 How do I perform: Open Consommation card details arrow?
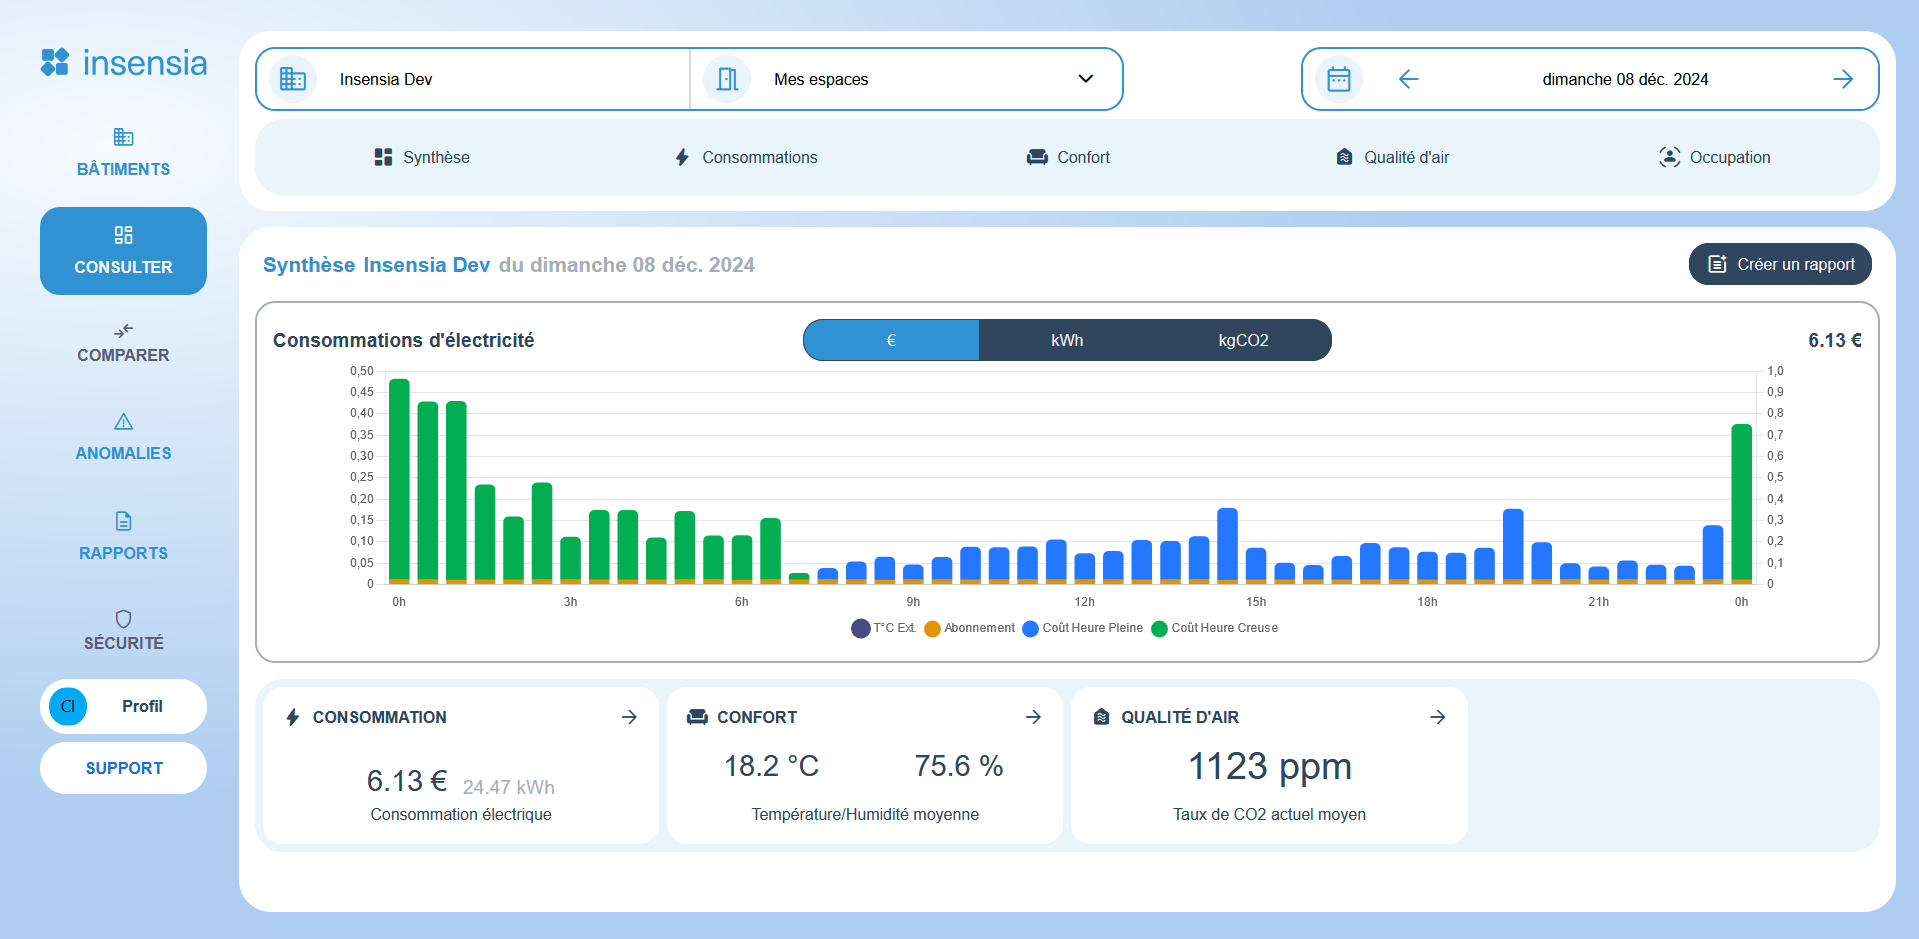pyautogui.click(x=629, y=717)
